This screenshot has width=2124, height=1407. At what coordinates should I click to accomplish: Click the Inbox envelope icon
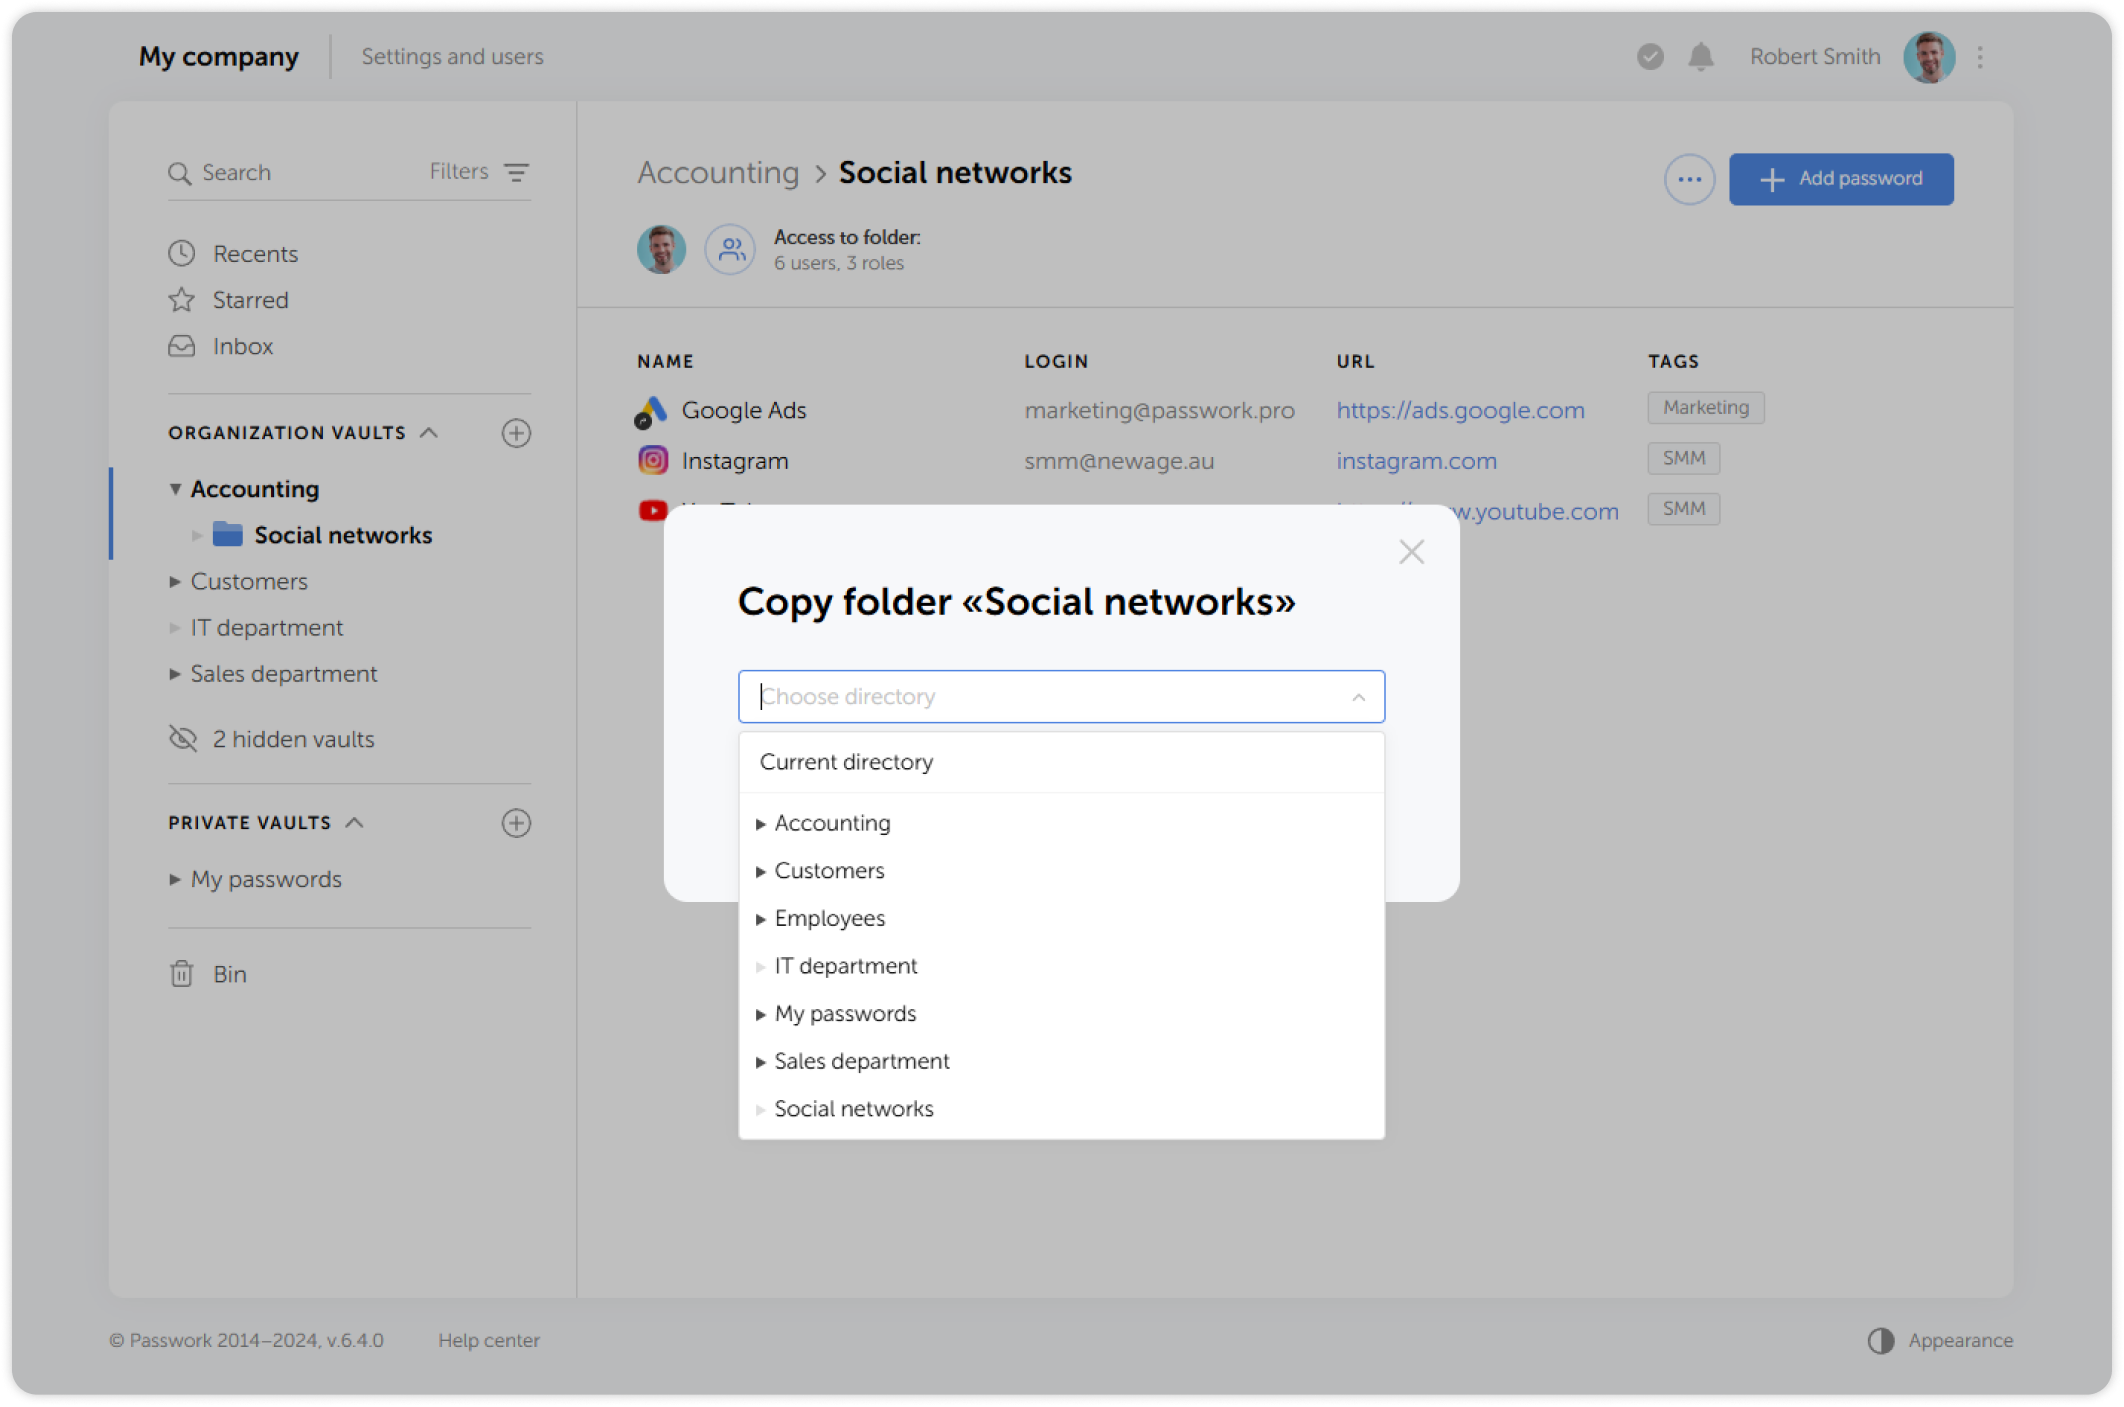tap(181, 346)
